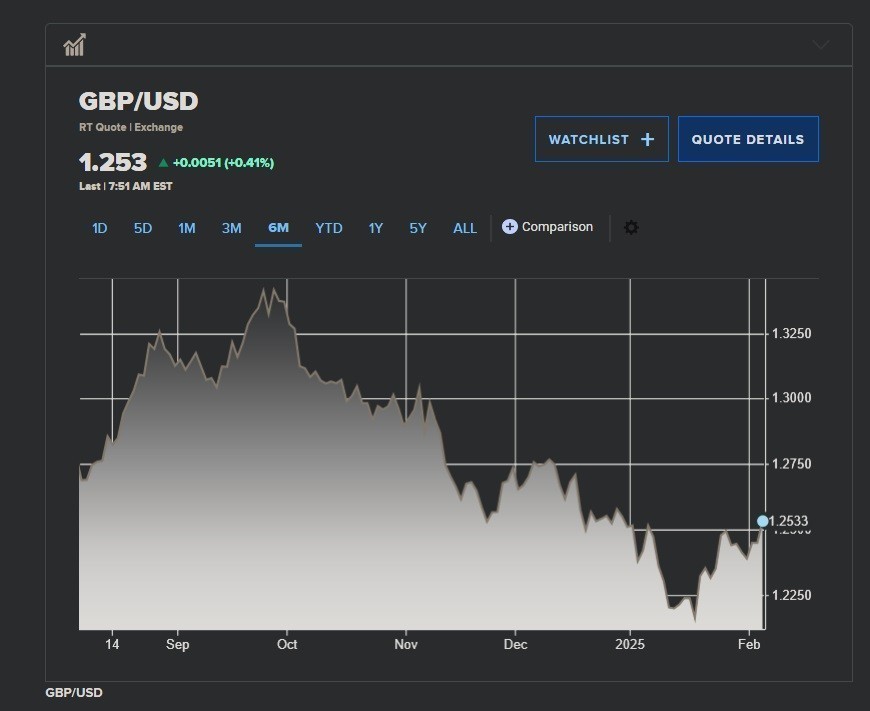Show year-to-date chart with YTD
This screenshot has width=870, height=711.
329,228
